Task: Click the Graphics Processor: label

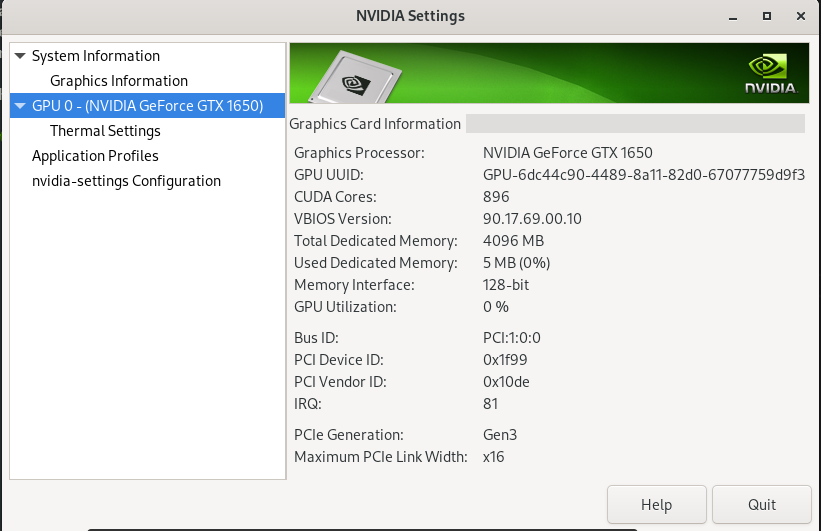Action: click(x=359, y=153)
